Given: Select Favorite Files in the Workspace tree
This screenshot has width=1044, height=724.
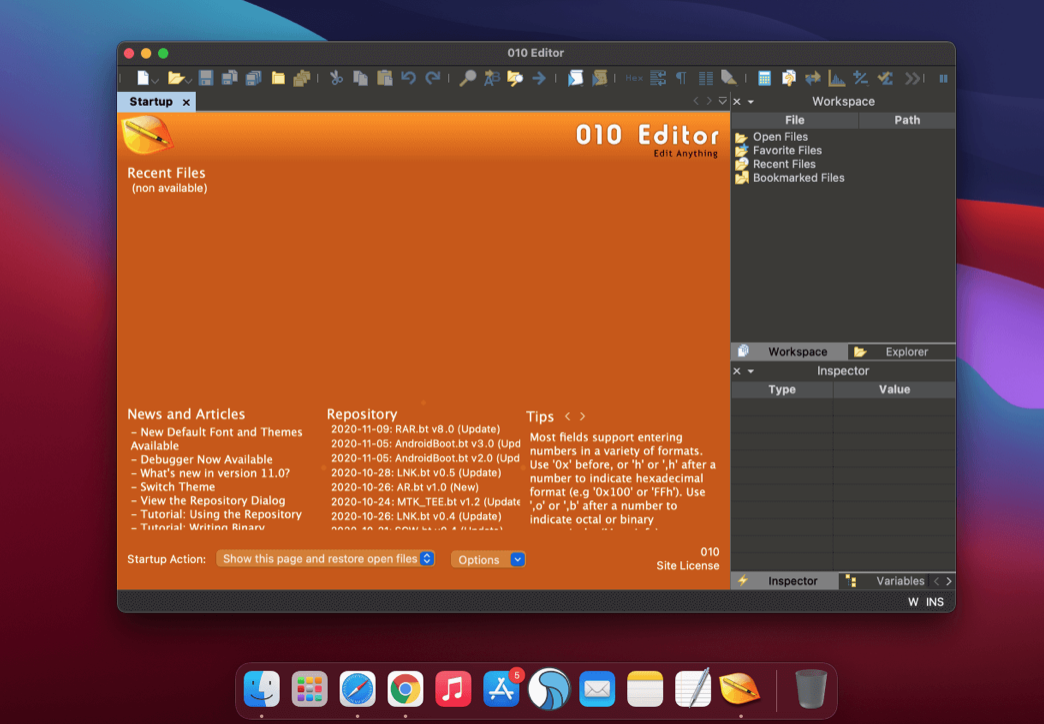Looking at the screenshot, I should 786,151.
